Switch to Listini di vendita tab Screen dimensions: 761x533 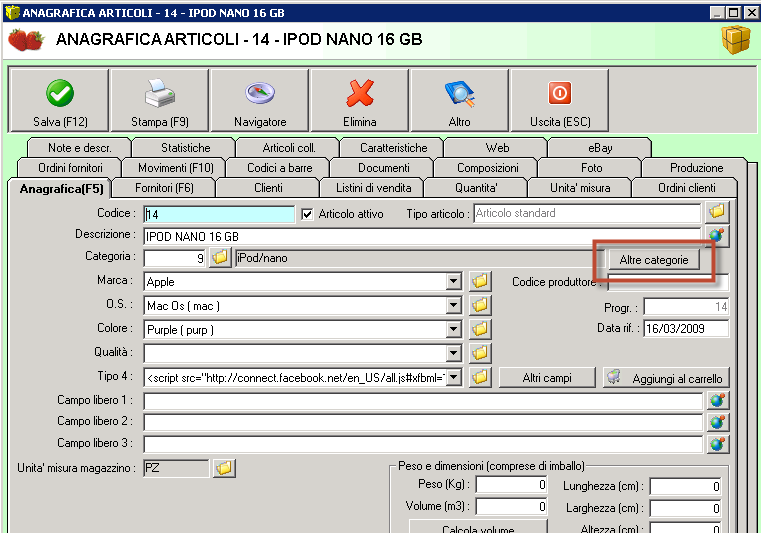point(373,188)
